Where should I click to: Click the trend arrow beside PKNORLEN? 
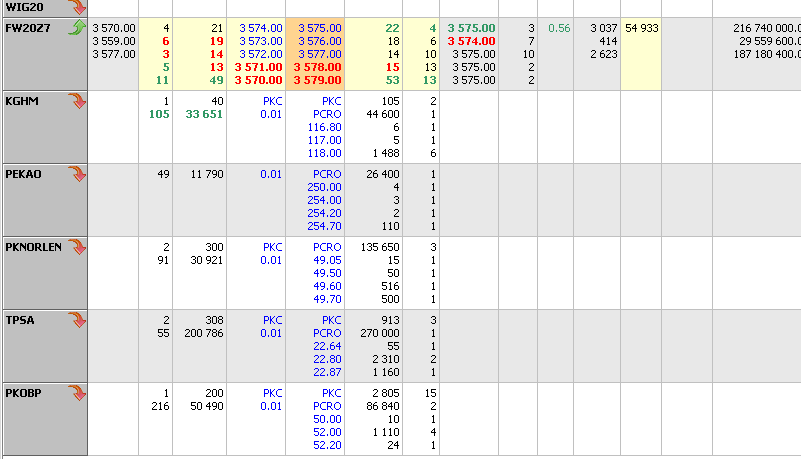click(x=76, y=246)
